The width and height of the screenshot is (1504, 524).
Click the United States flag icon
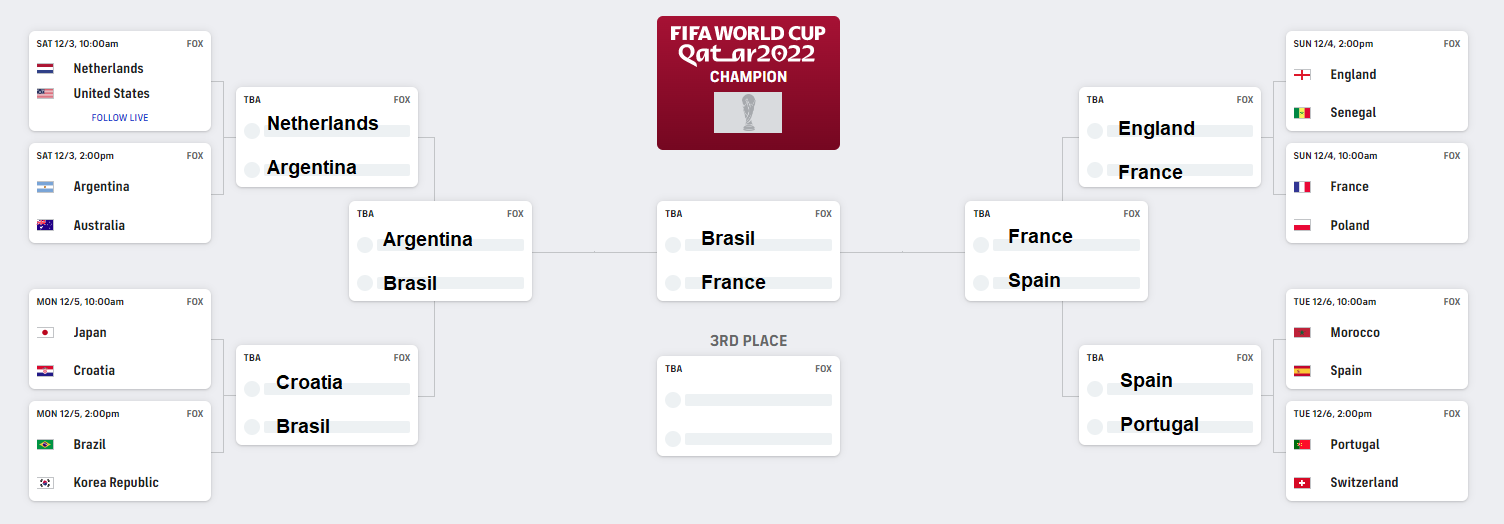(45, 94)
